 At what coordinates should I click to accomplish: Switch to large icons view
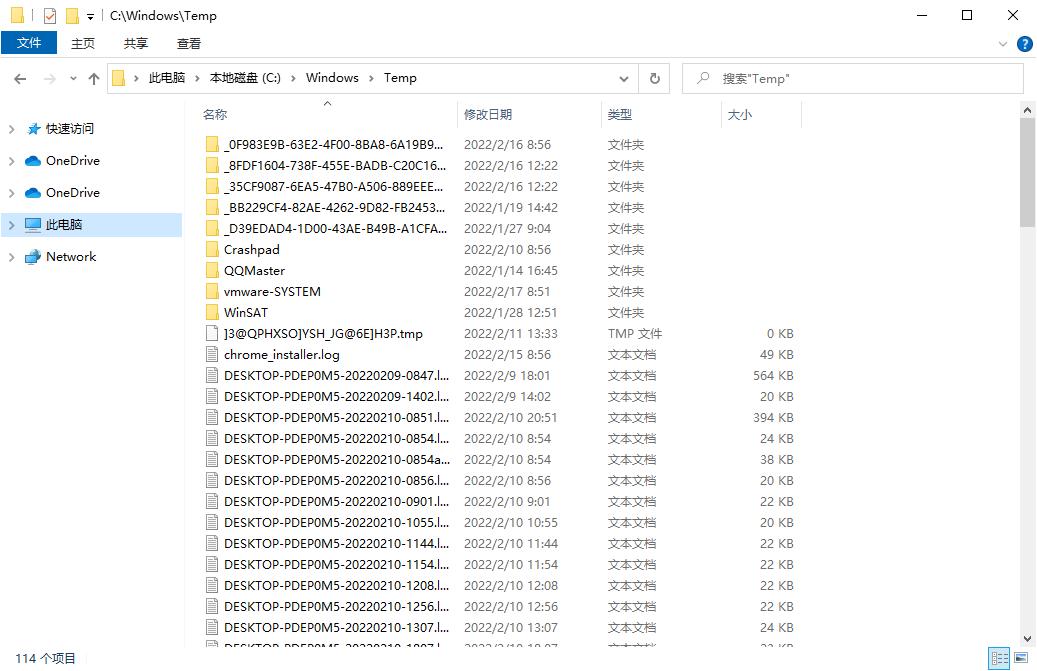click(1021, 658)
